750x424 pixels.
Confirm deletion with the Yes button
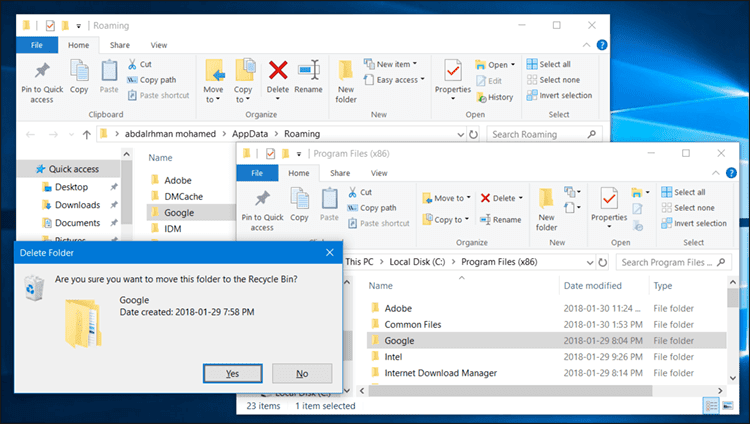click(x=232, y=373)
